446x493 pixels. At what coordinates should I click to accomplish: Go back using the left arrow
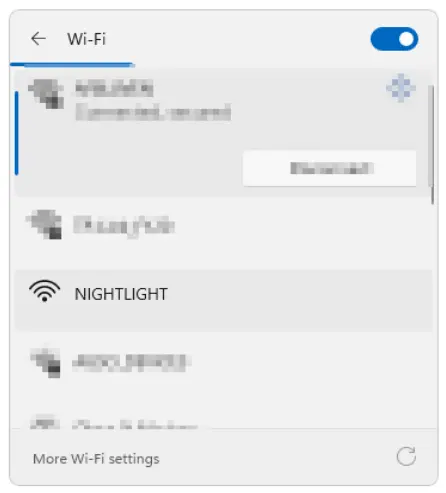coord(38,39)
